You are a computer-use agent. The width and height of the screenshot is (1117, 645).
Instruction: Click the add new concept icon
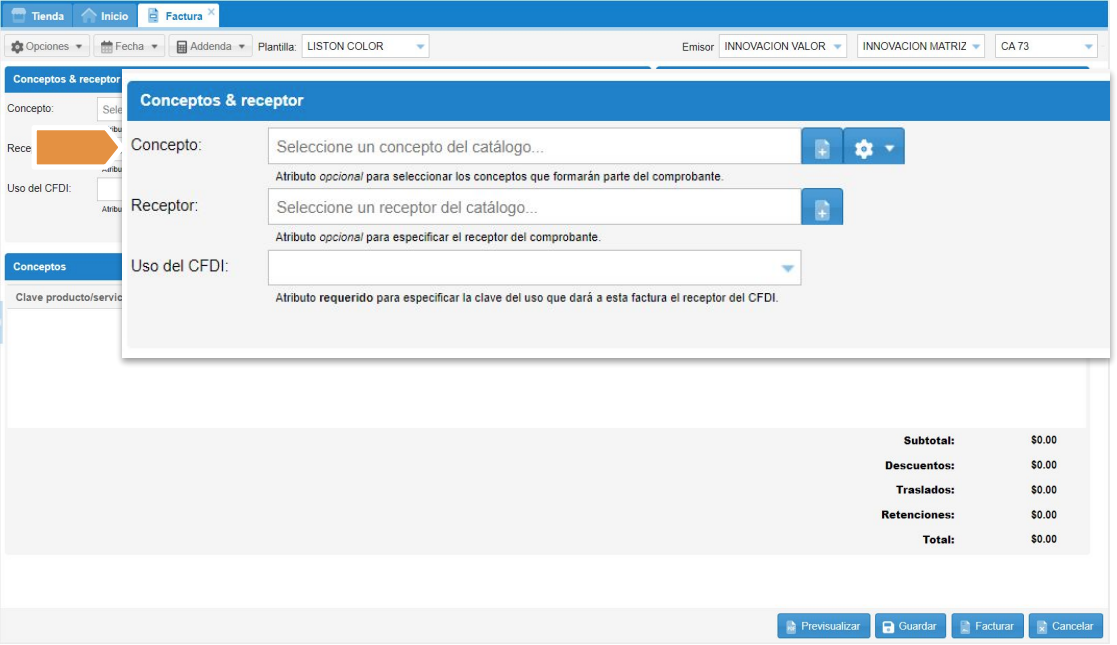(x=822, y=148)
